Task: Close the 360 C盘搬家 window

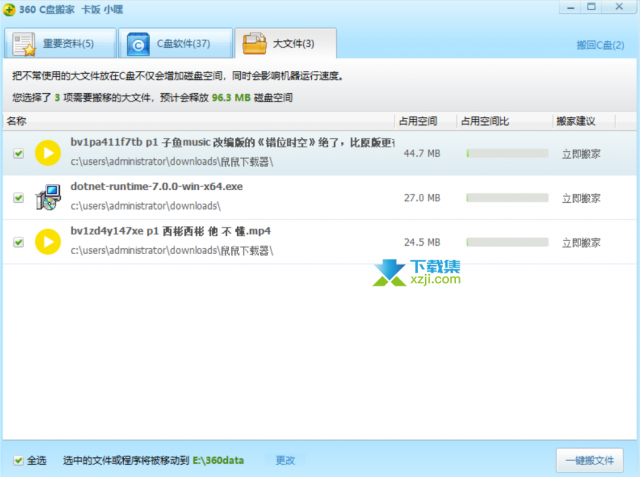Action: tap(619, 7)
